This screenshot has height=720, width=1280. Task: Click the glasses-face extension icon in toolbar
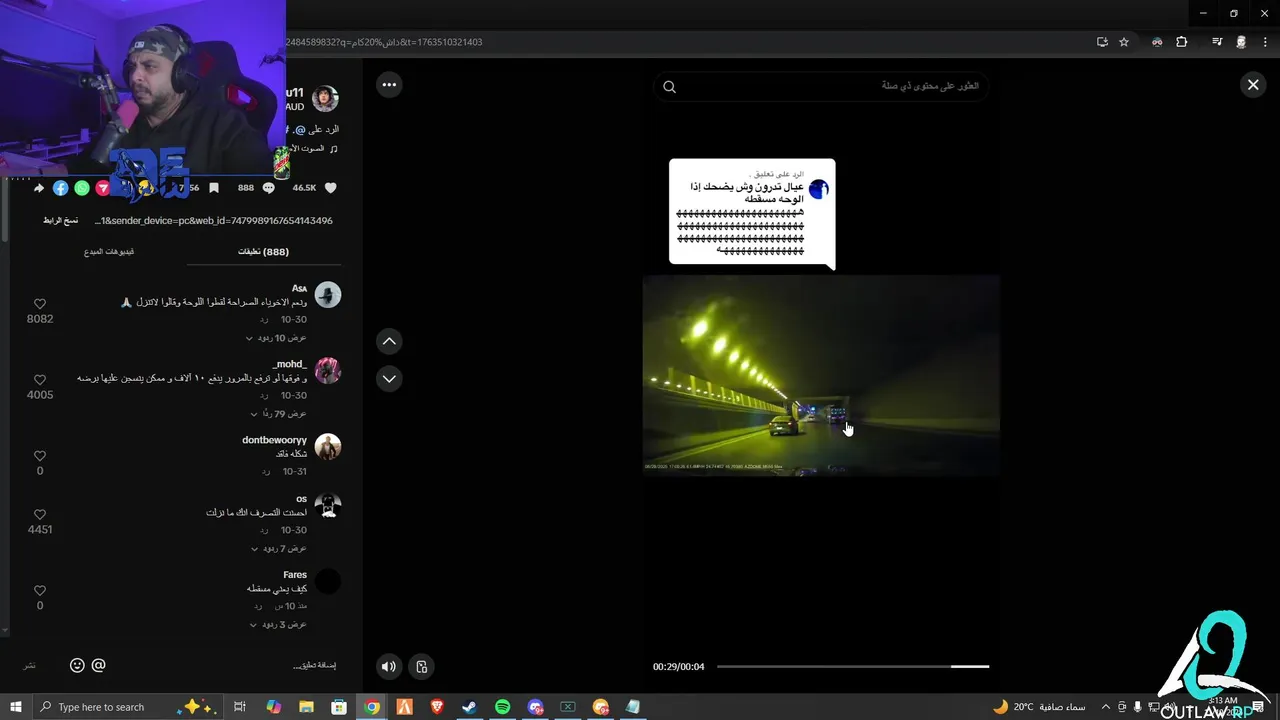(1157, 42)
